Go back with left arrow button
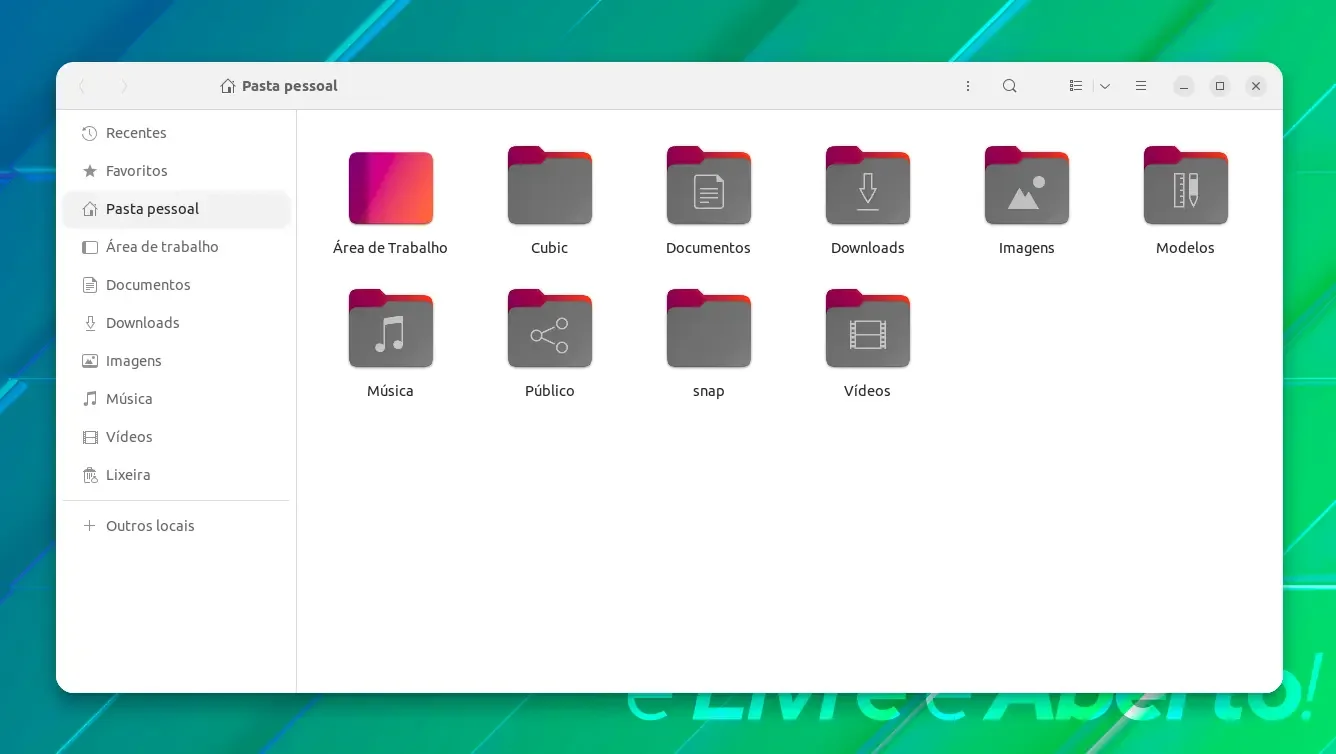 82,86
